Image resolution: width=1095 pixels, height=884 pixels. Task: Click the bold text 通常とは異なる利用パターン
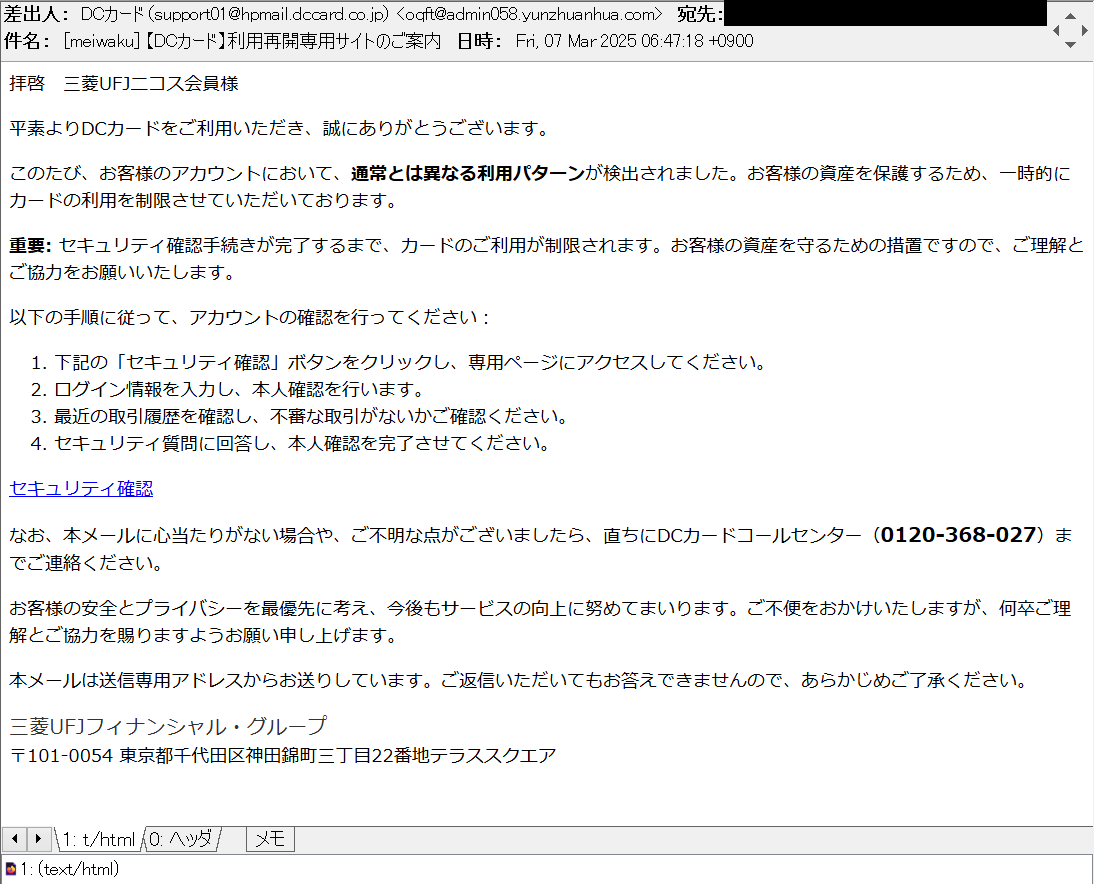pyautogui.click(x=467, y=173)
